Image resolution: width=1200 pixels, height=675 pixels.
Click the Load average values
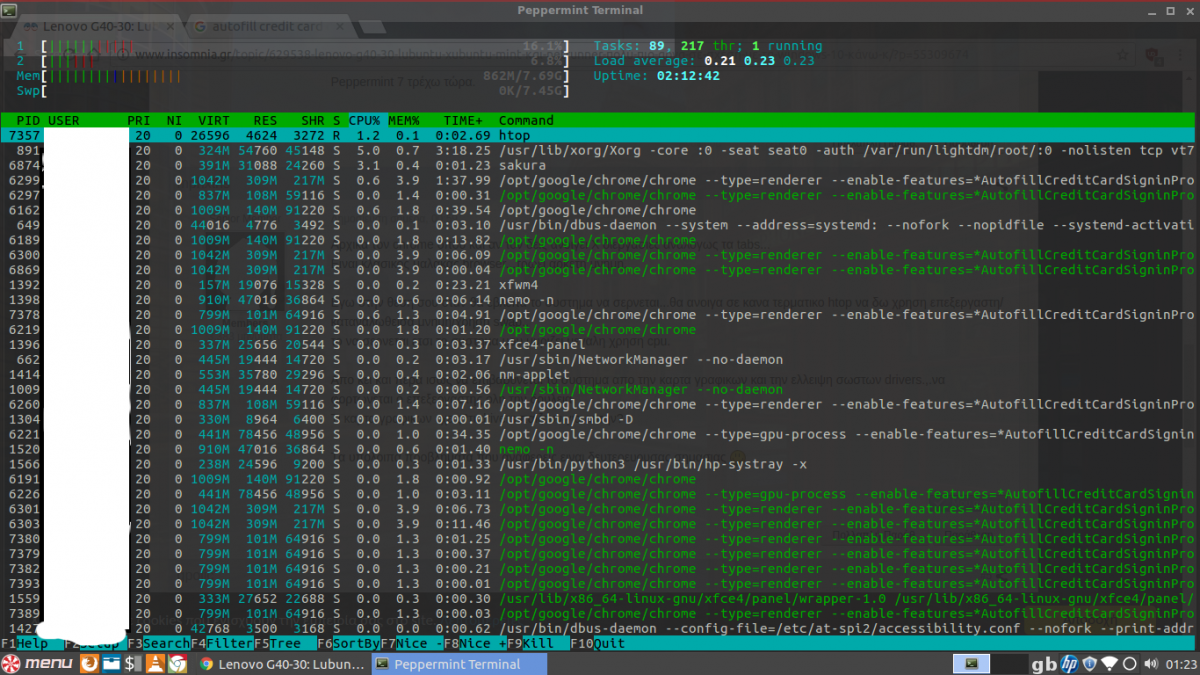[759, 61]
